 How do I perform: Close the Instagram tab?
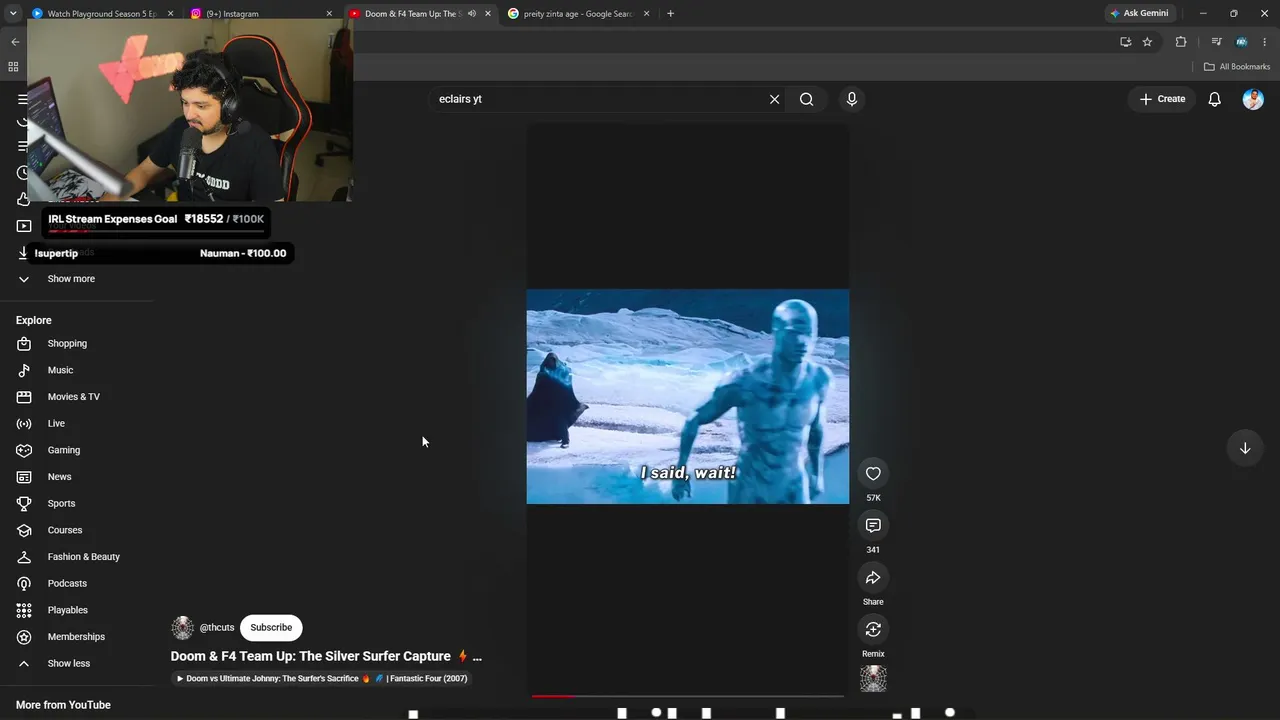pos(329,14)
